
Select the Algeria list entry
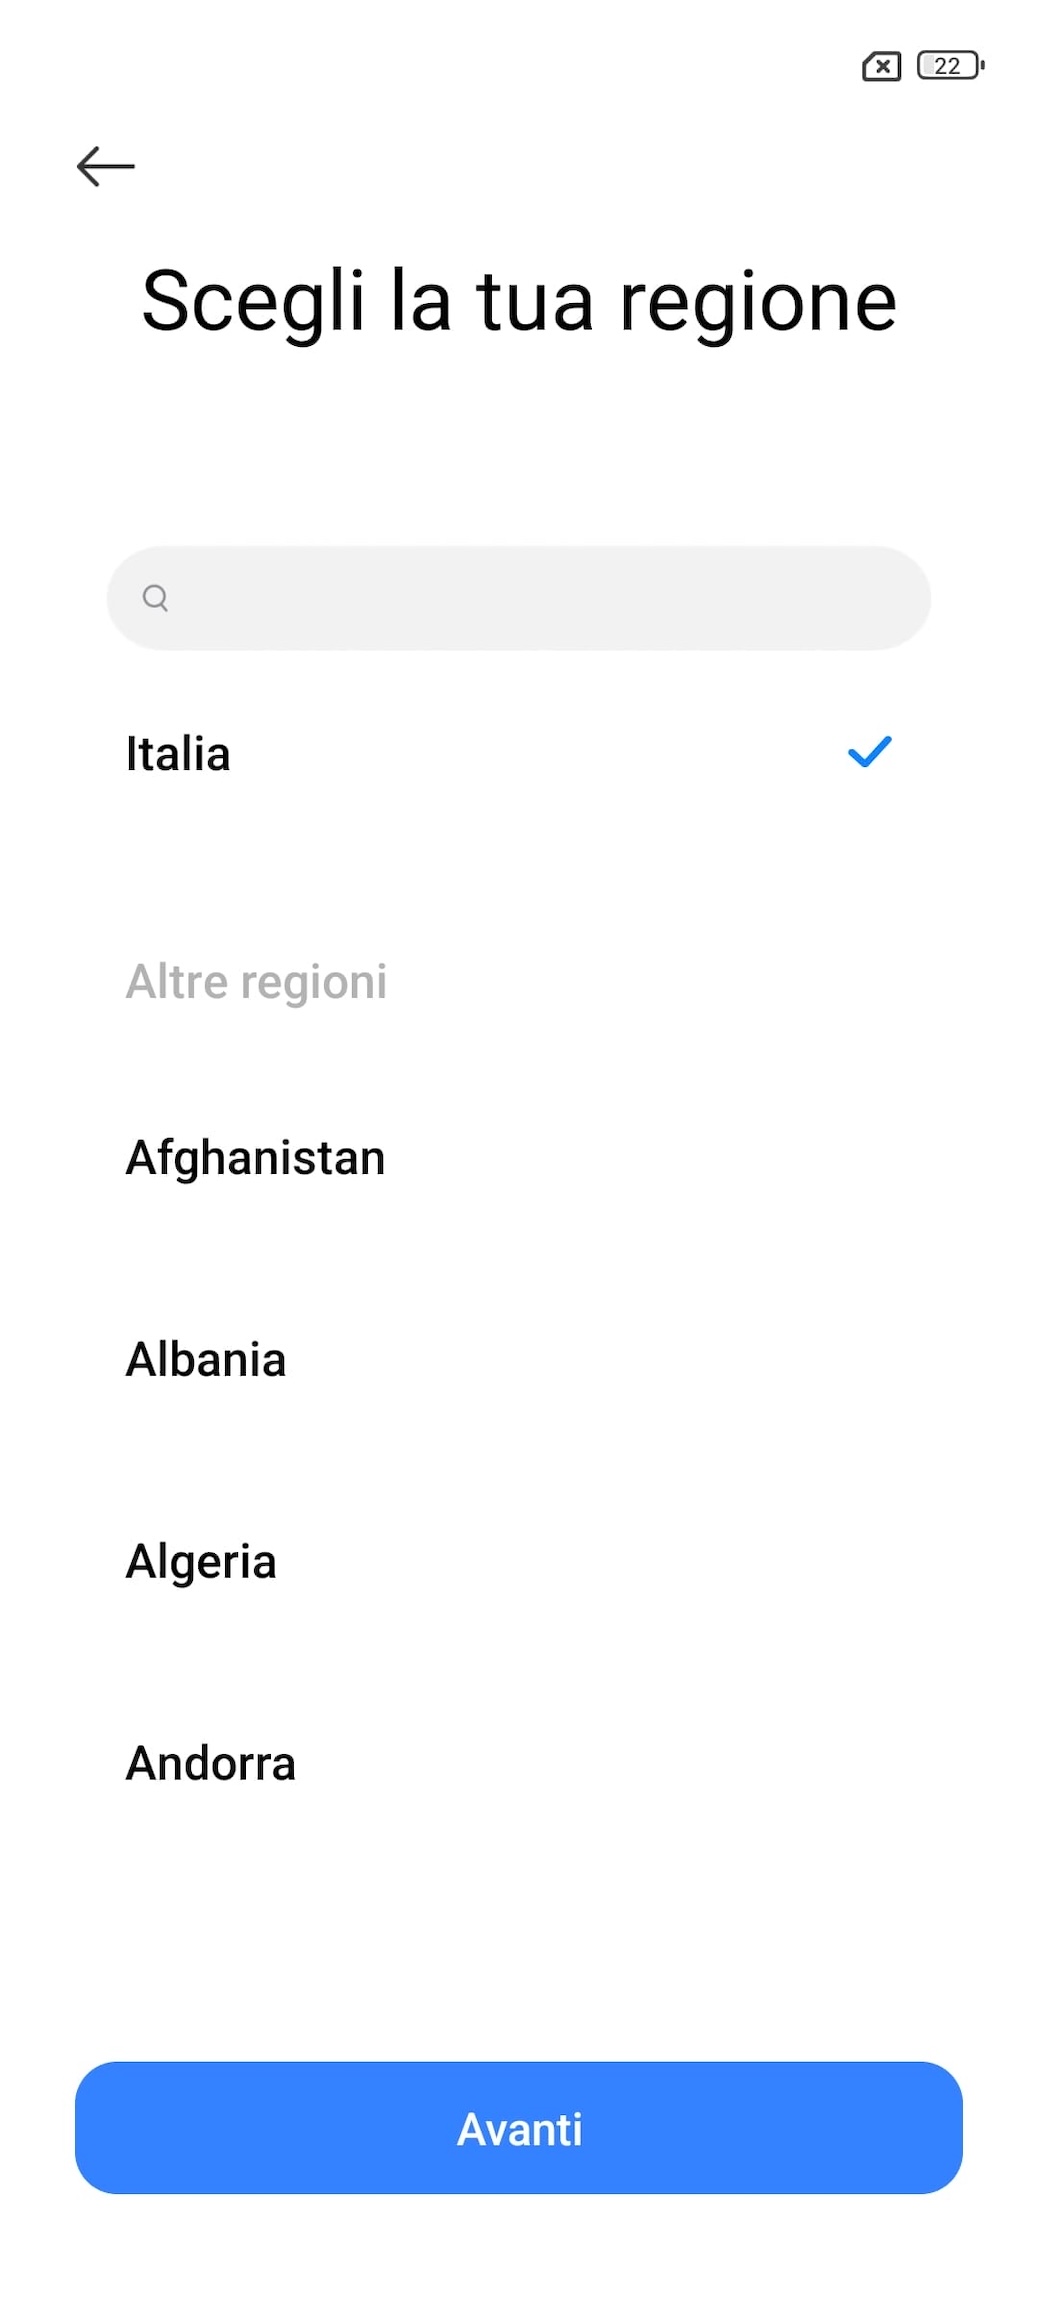pos(201,1562)
